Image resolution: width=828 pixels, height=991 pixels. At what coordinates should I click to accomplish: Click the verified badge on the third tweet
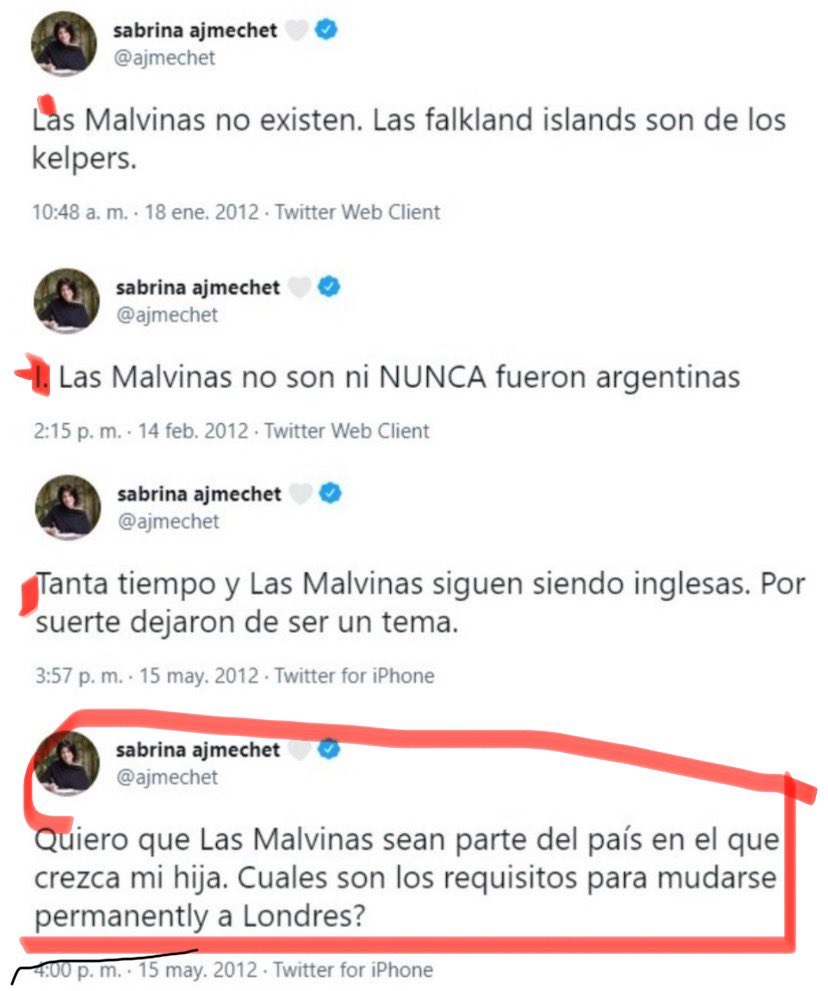[x=330, y=493]
